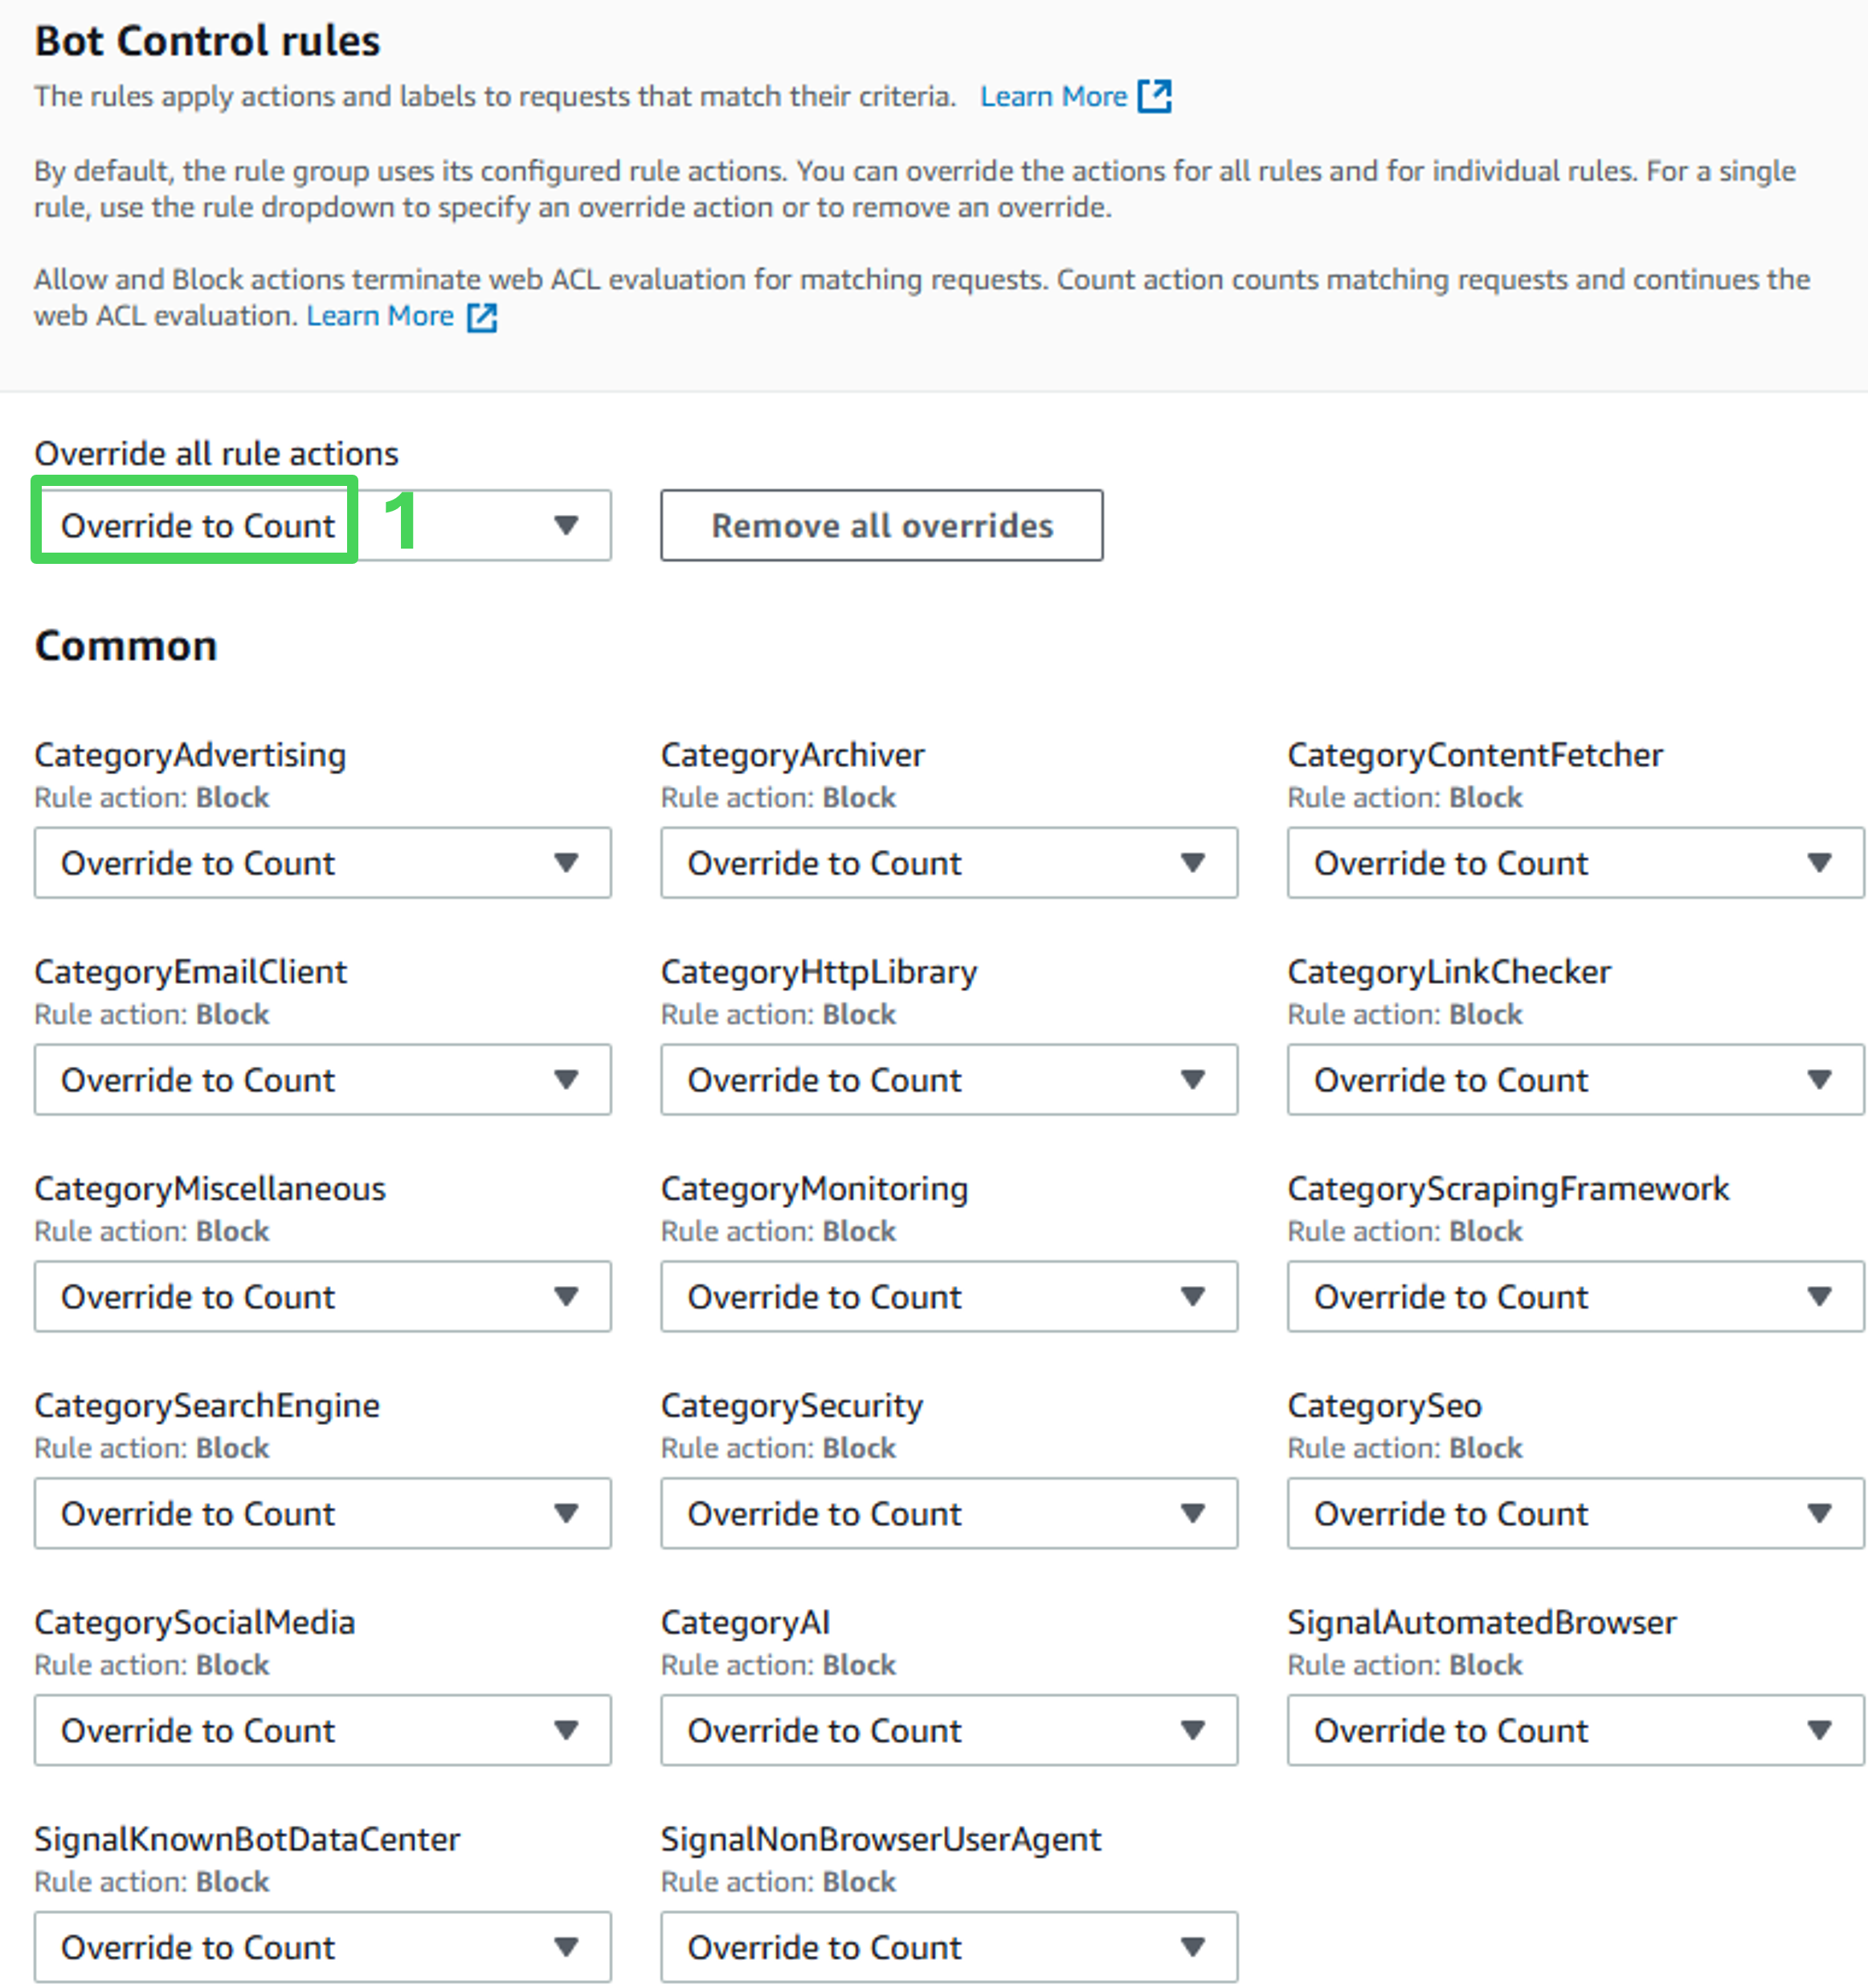
Task: Click the first Learn More link
Action: [x=1053, y=96]
